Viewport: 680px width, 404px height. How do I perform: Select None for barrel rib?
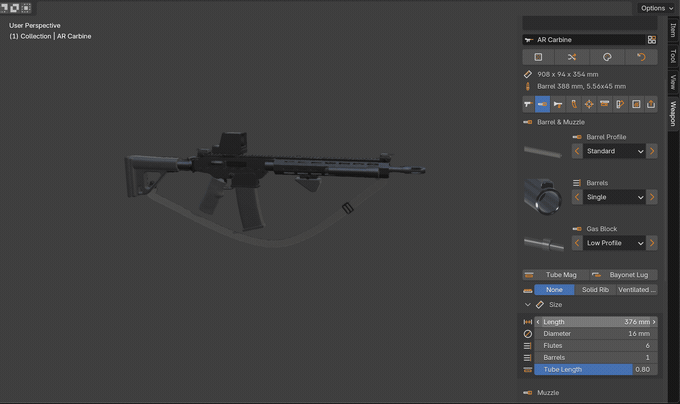pos(554,290)
